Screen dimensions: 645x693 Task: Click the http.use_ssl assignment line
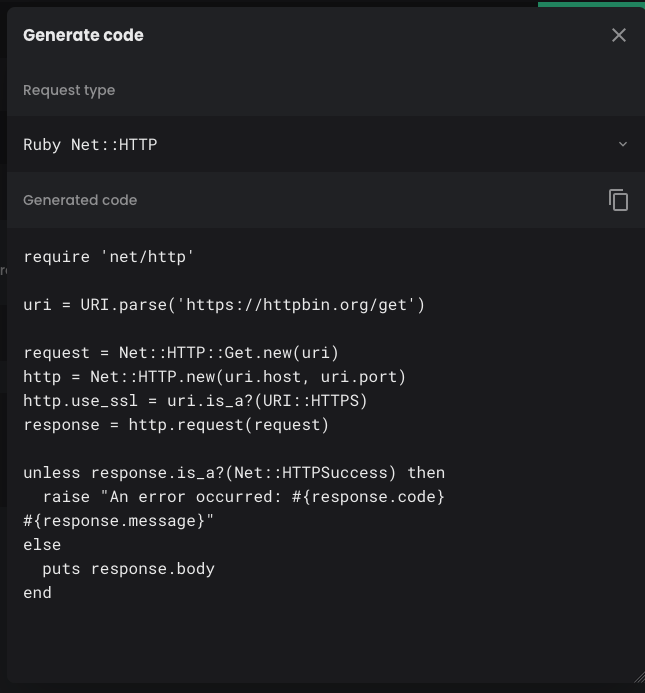(x=195, y=401)
